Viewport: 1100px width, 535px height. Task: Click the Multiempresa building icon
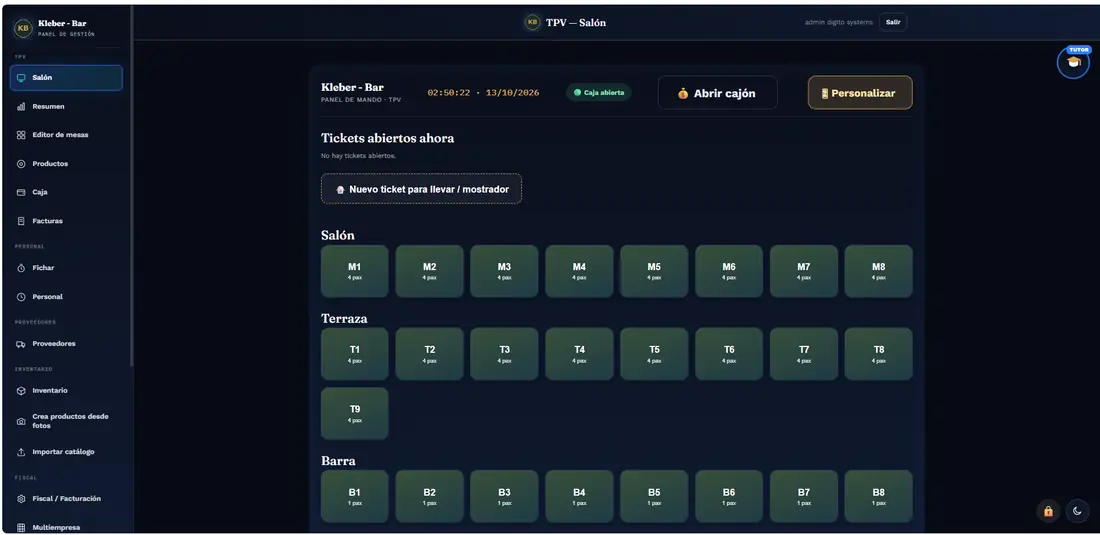click(21, 527)
